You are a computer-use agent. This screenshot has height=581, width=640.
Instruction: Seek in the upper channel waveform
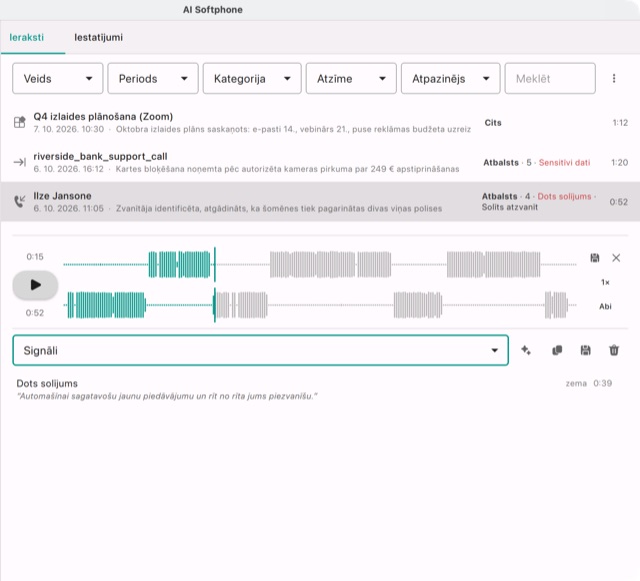320,265
